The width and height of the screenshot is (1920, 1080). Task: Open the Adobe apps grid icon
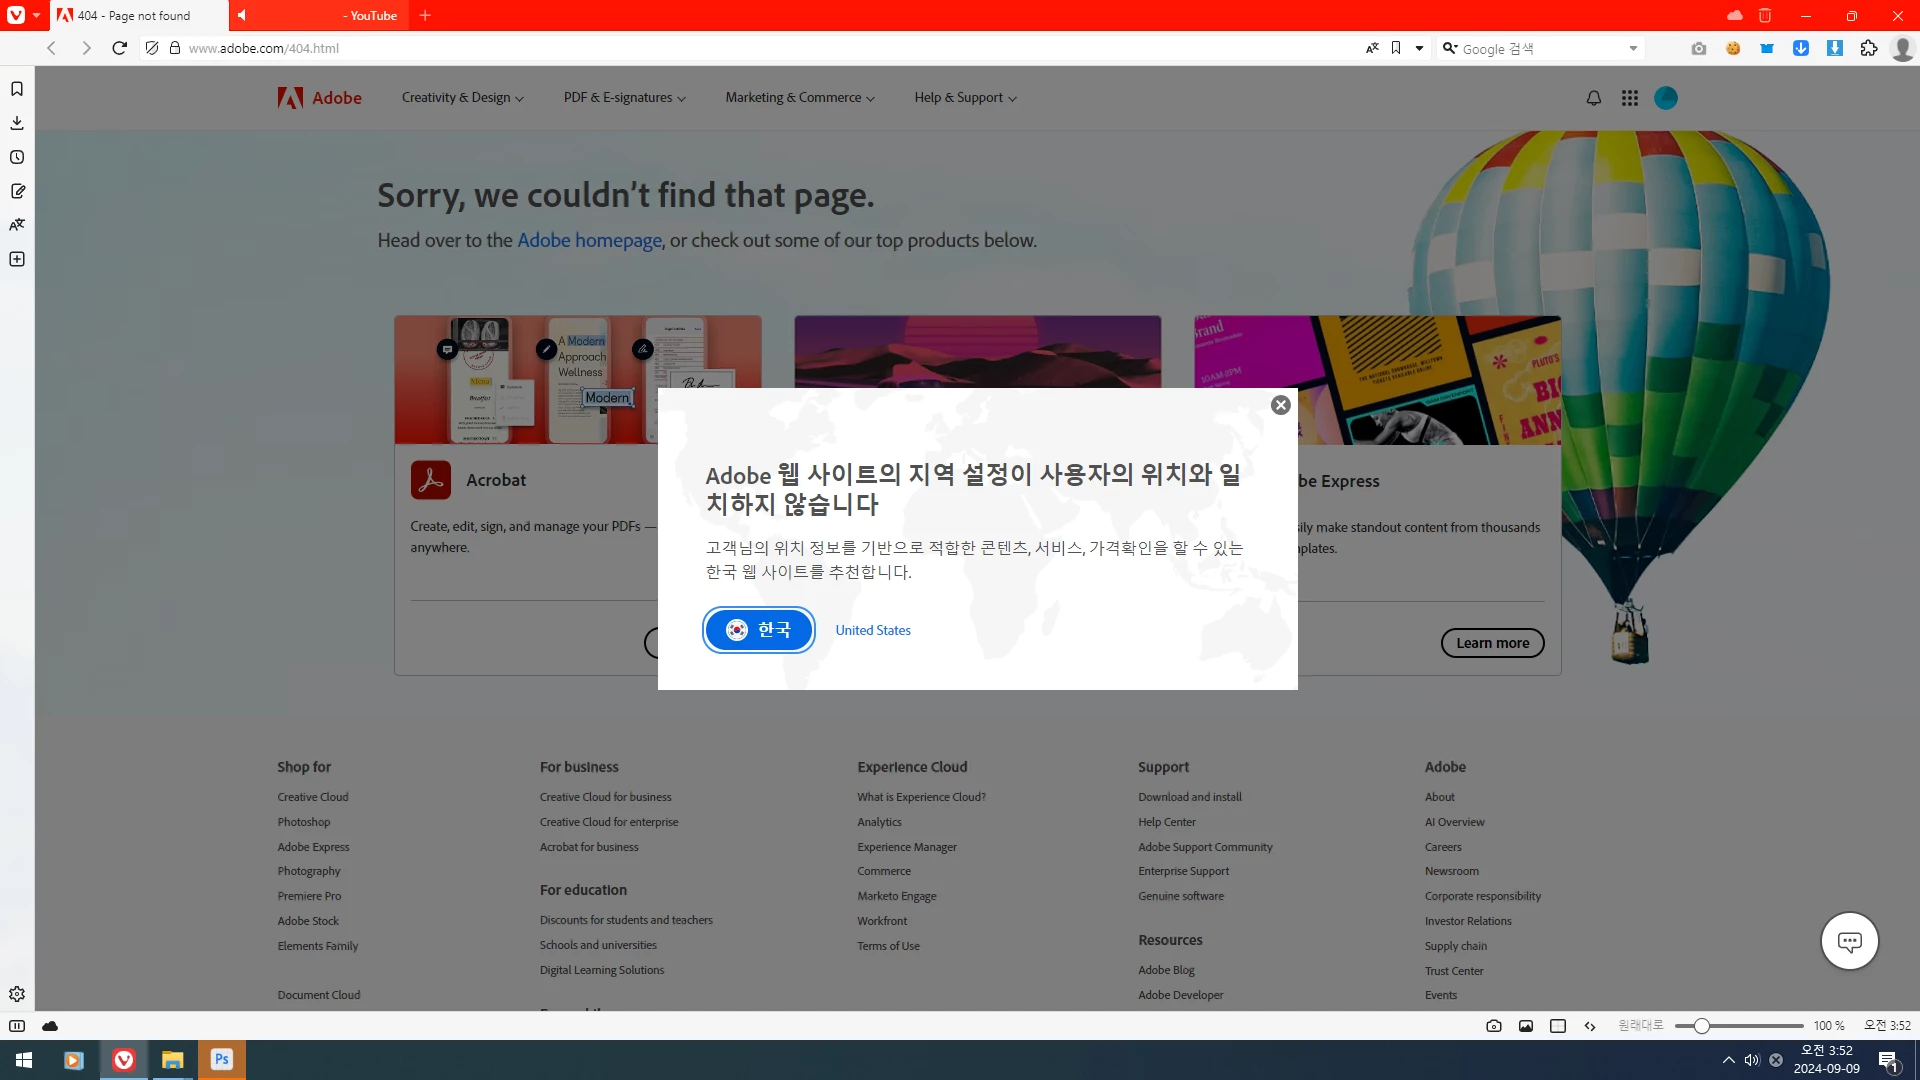(x=1630, y=98)
